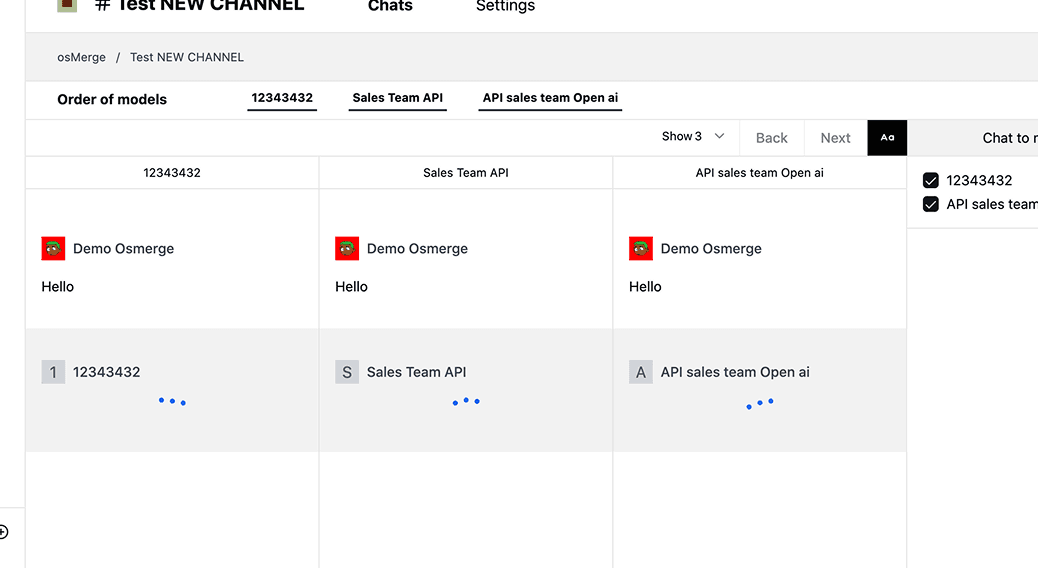Click Demo Osmerge avatar in 12343432 column
Screen dimensions: 1038x568
coord(53,249)
